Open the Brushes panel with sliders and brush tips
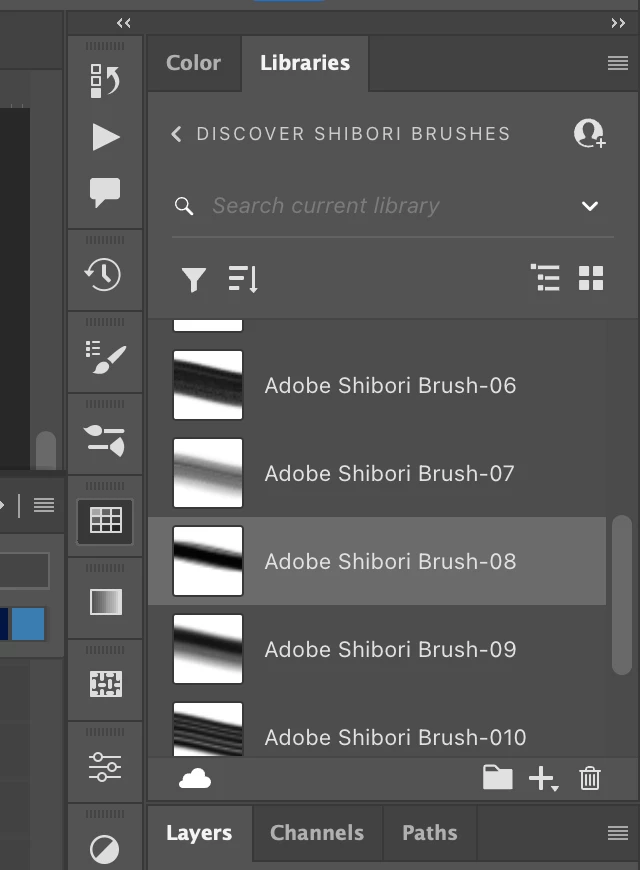 [104, 440]
